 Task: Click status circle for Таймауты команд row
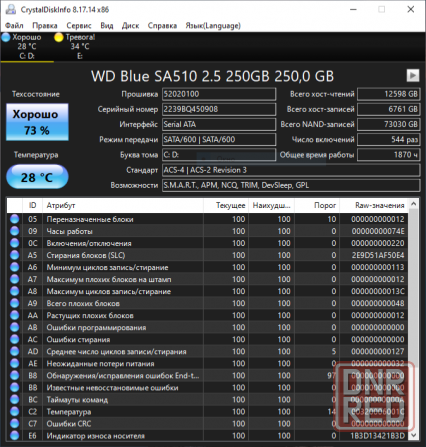coord(14,399)
